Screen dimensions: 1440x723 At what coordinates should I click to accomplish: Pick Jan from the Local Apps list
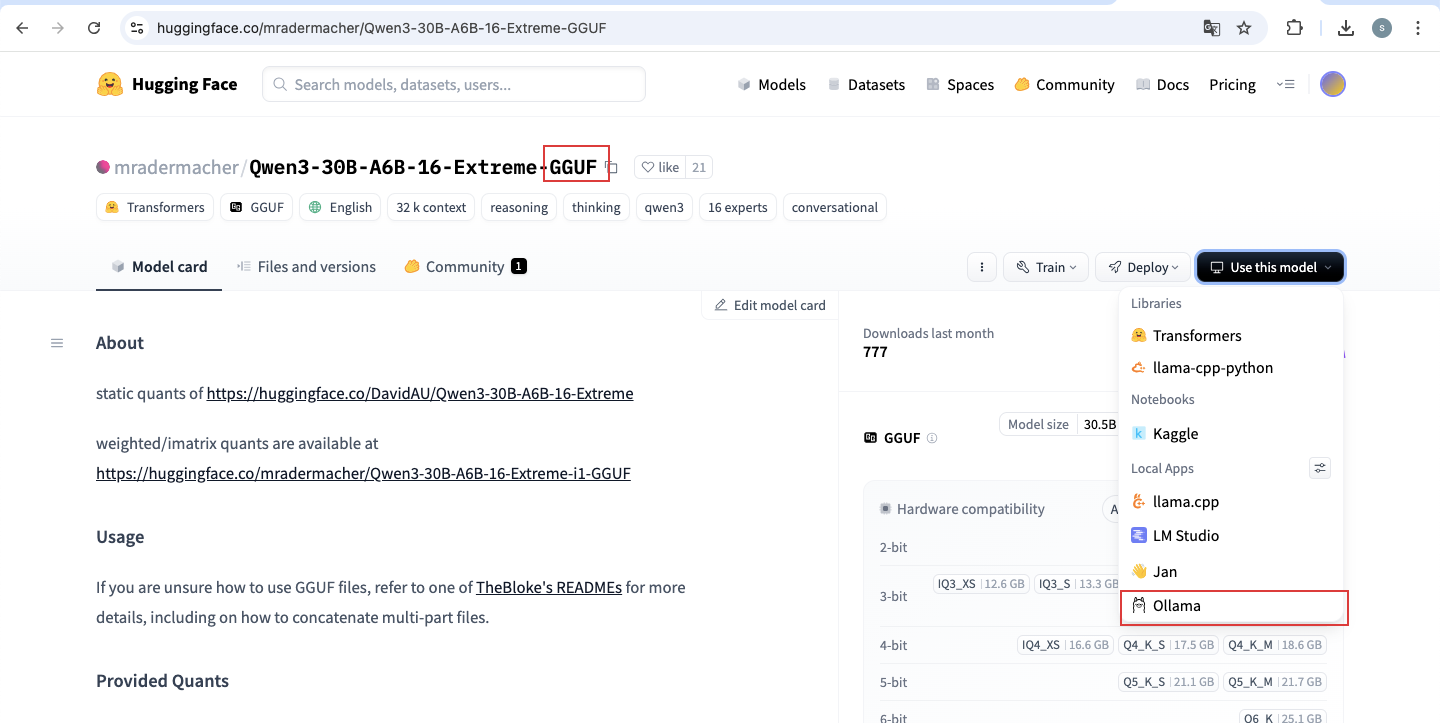coord(1231,572)
